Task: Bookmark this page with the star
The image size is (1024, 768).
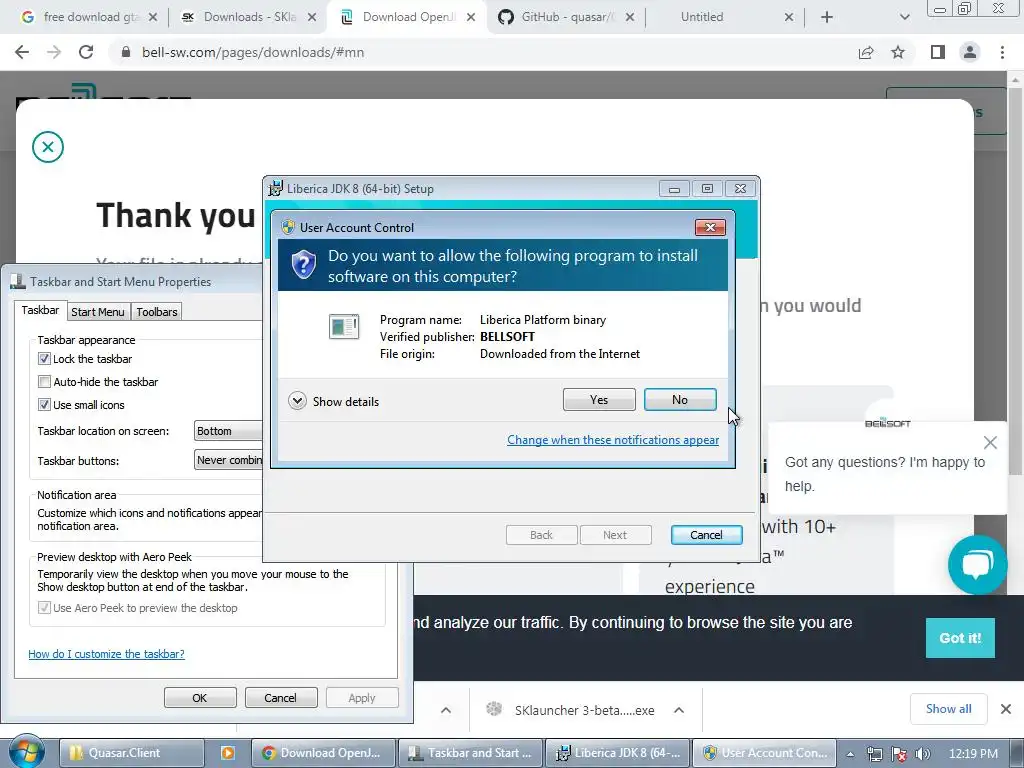Action: pos(898,52)
